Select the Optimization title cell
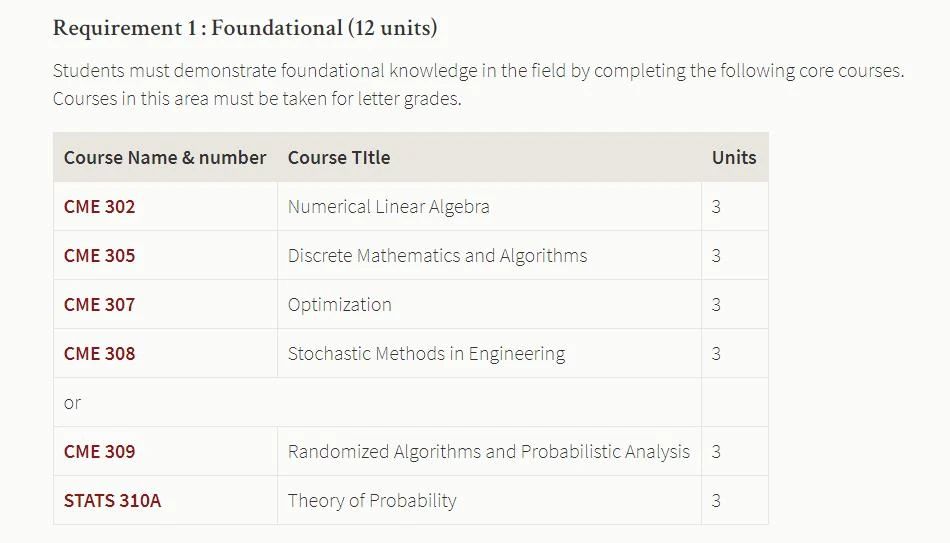 tap(490, 305)
